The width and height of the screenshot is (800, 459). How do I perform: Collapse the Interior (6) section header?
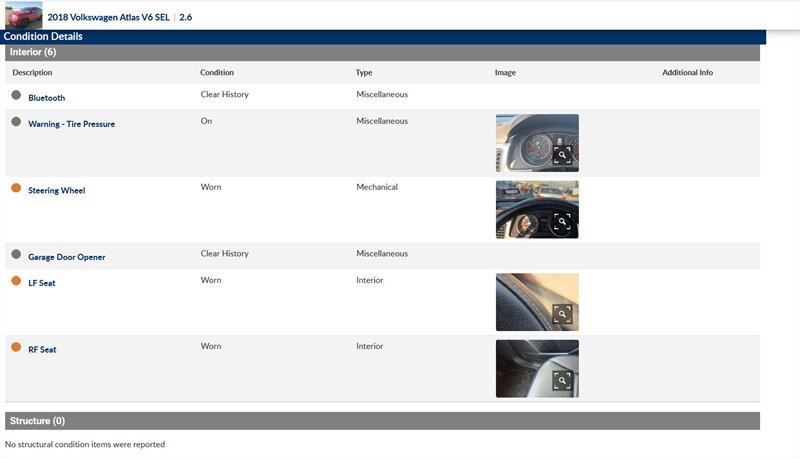[x=383, y=52]
